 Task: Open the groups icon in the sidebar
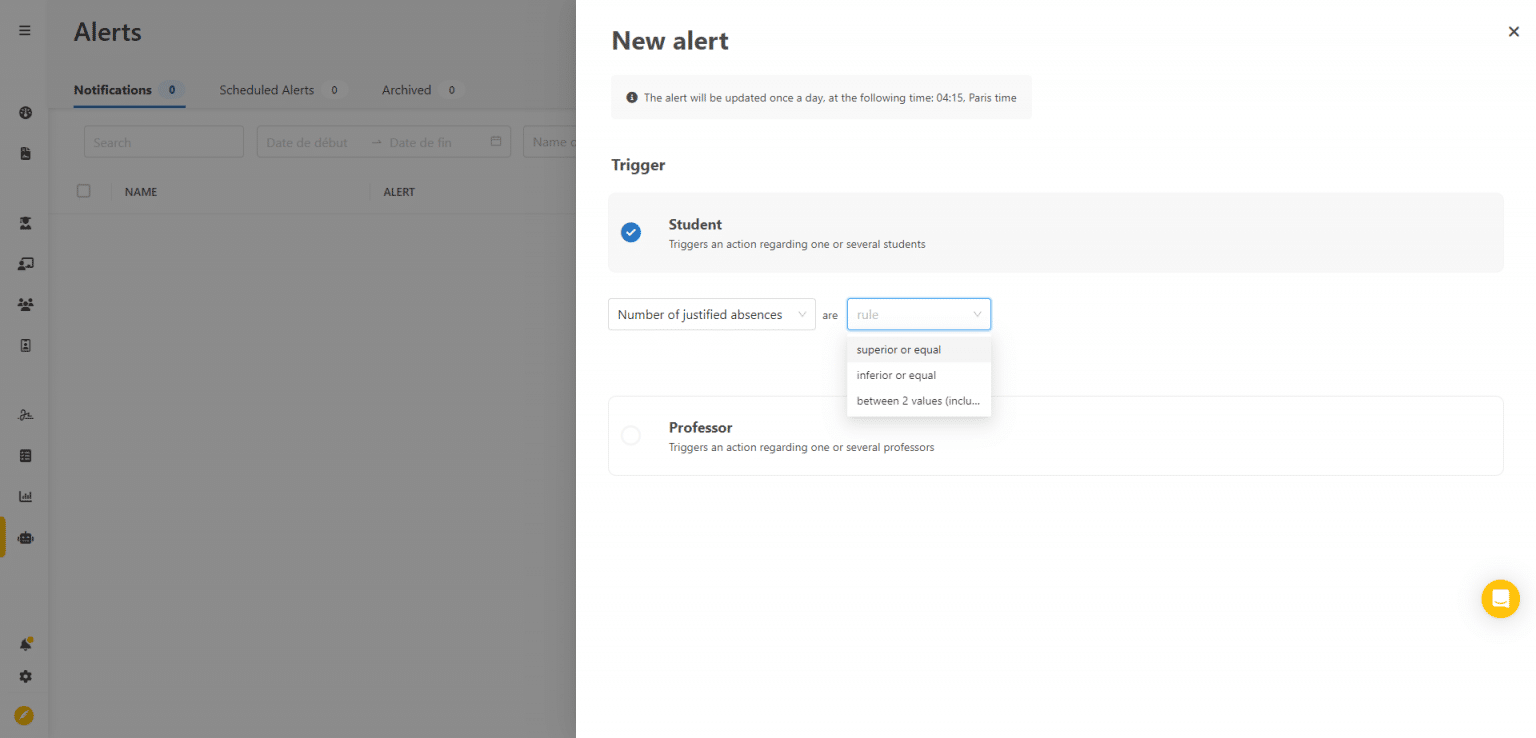24,304
